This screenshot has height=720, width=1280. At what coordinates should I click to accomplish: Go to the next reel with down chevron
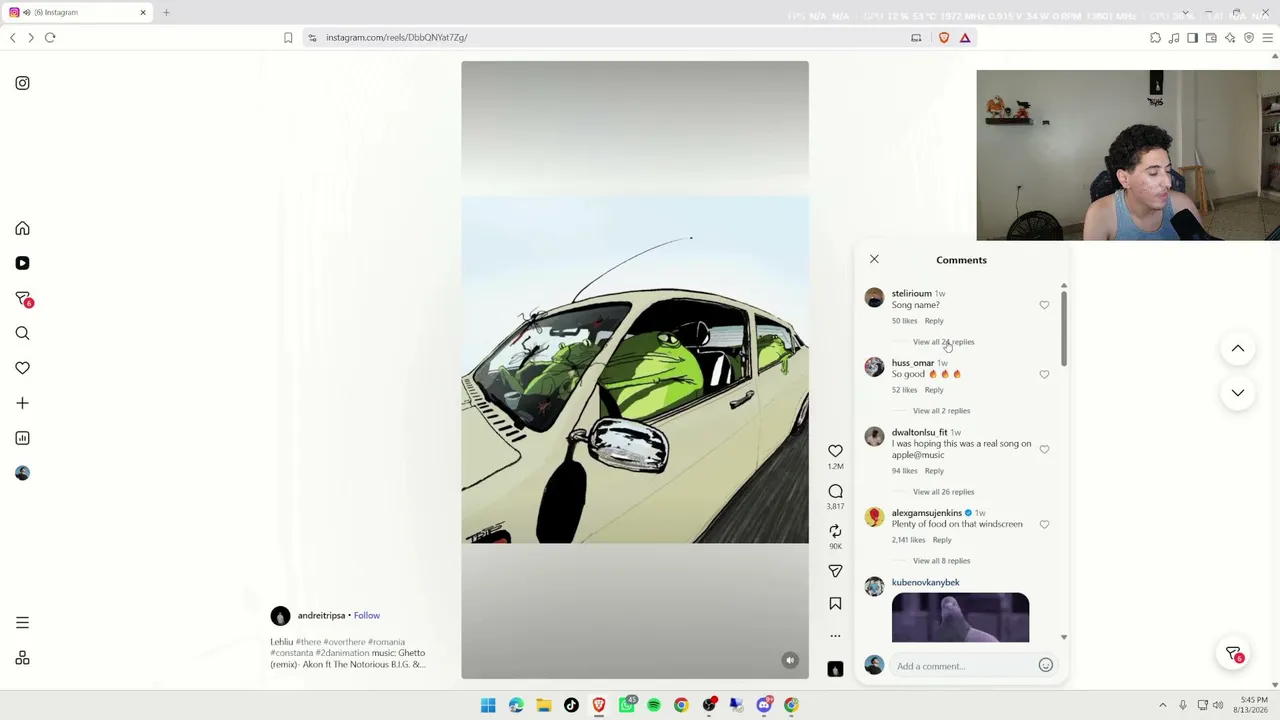click(1238, 393)
